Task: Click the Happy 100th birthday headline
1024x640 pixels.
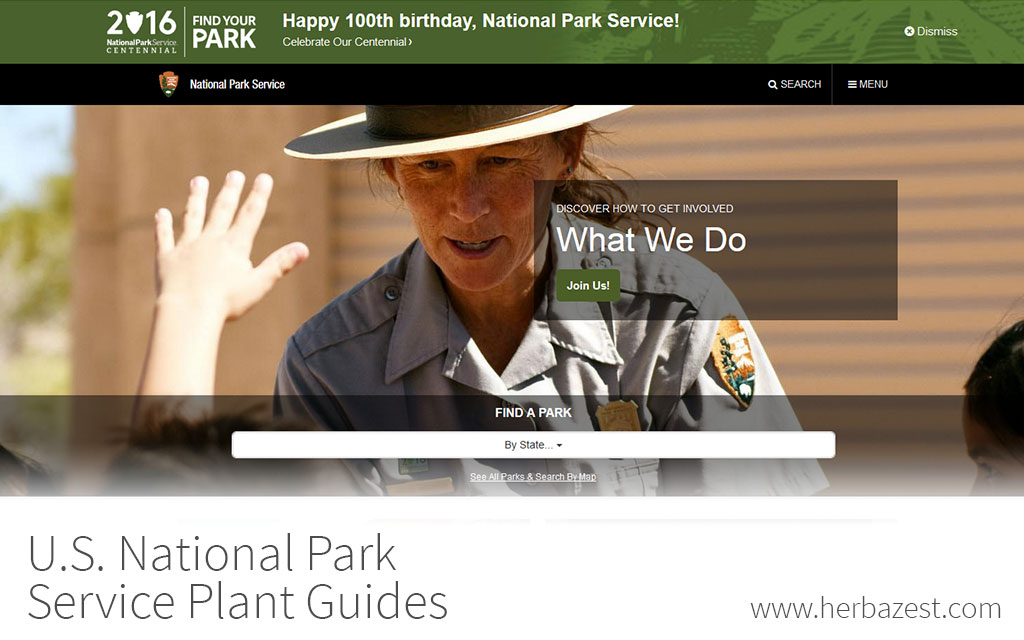Action: [481, 20]
